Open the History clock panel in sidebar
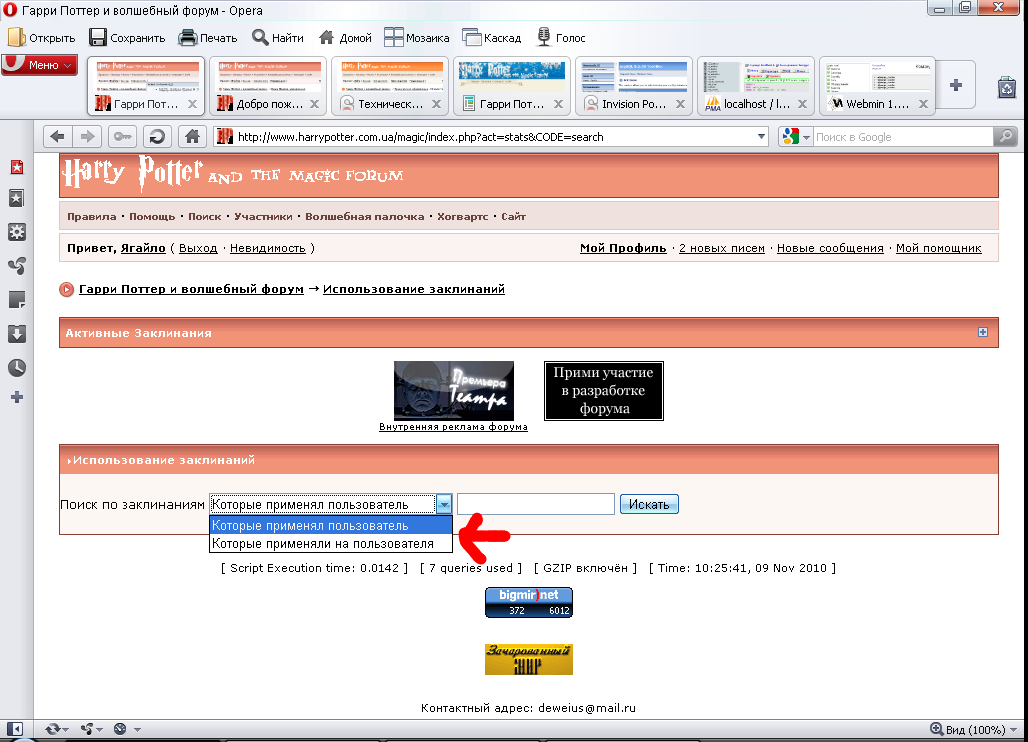Viewport: 1028px width, 742px height. (x=16, y=367)
